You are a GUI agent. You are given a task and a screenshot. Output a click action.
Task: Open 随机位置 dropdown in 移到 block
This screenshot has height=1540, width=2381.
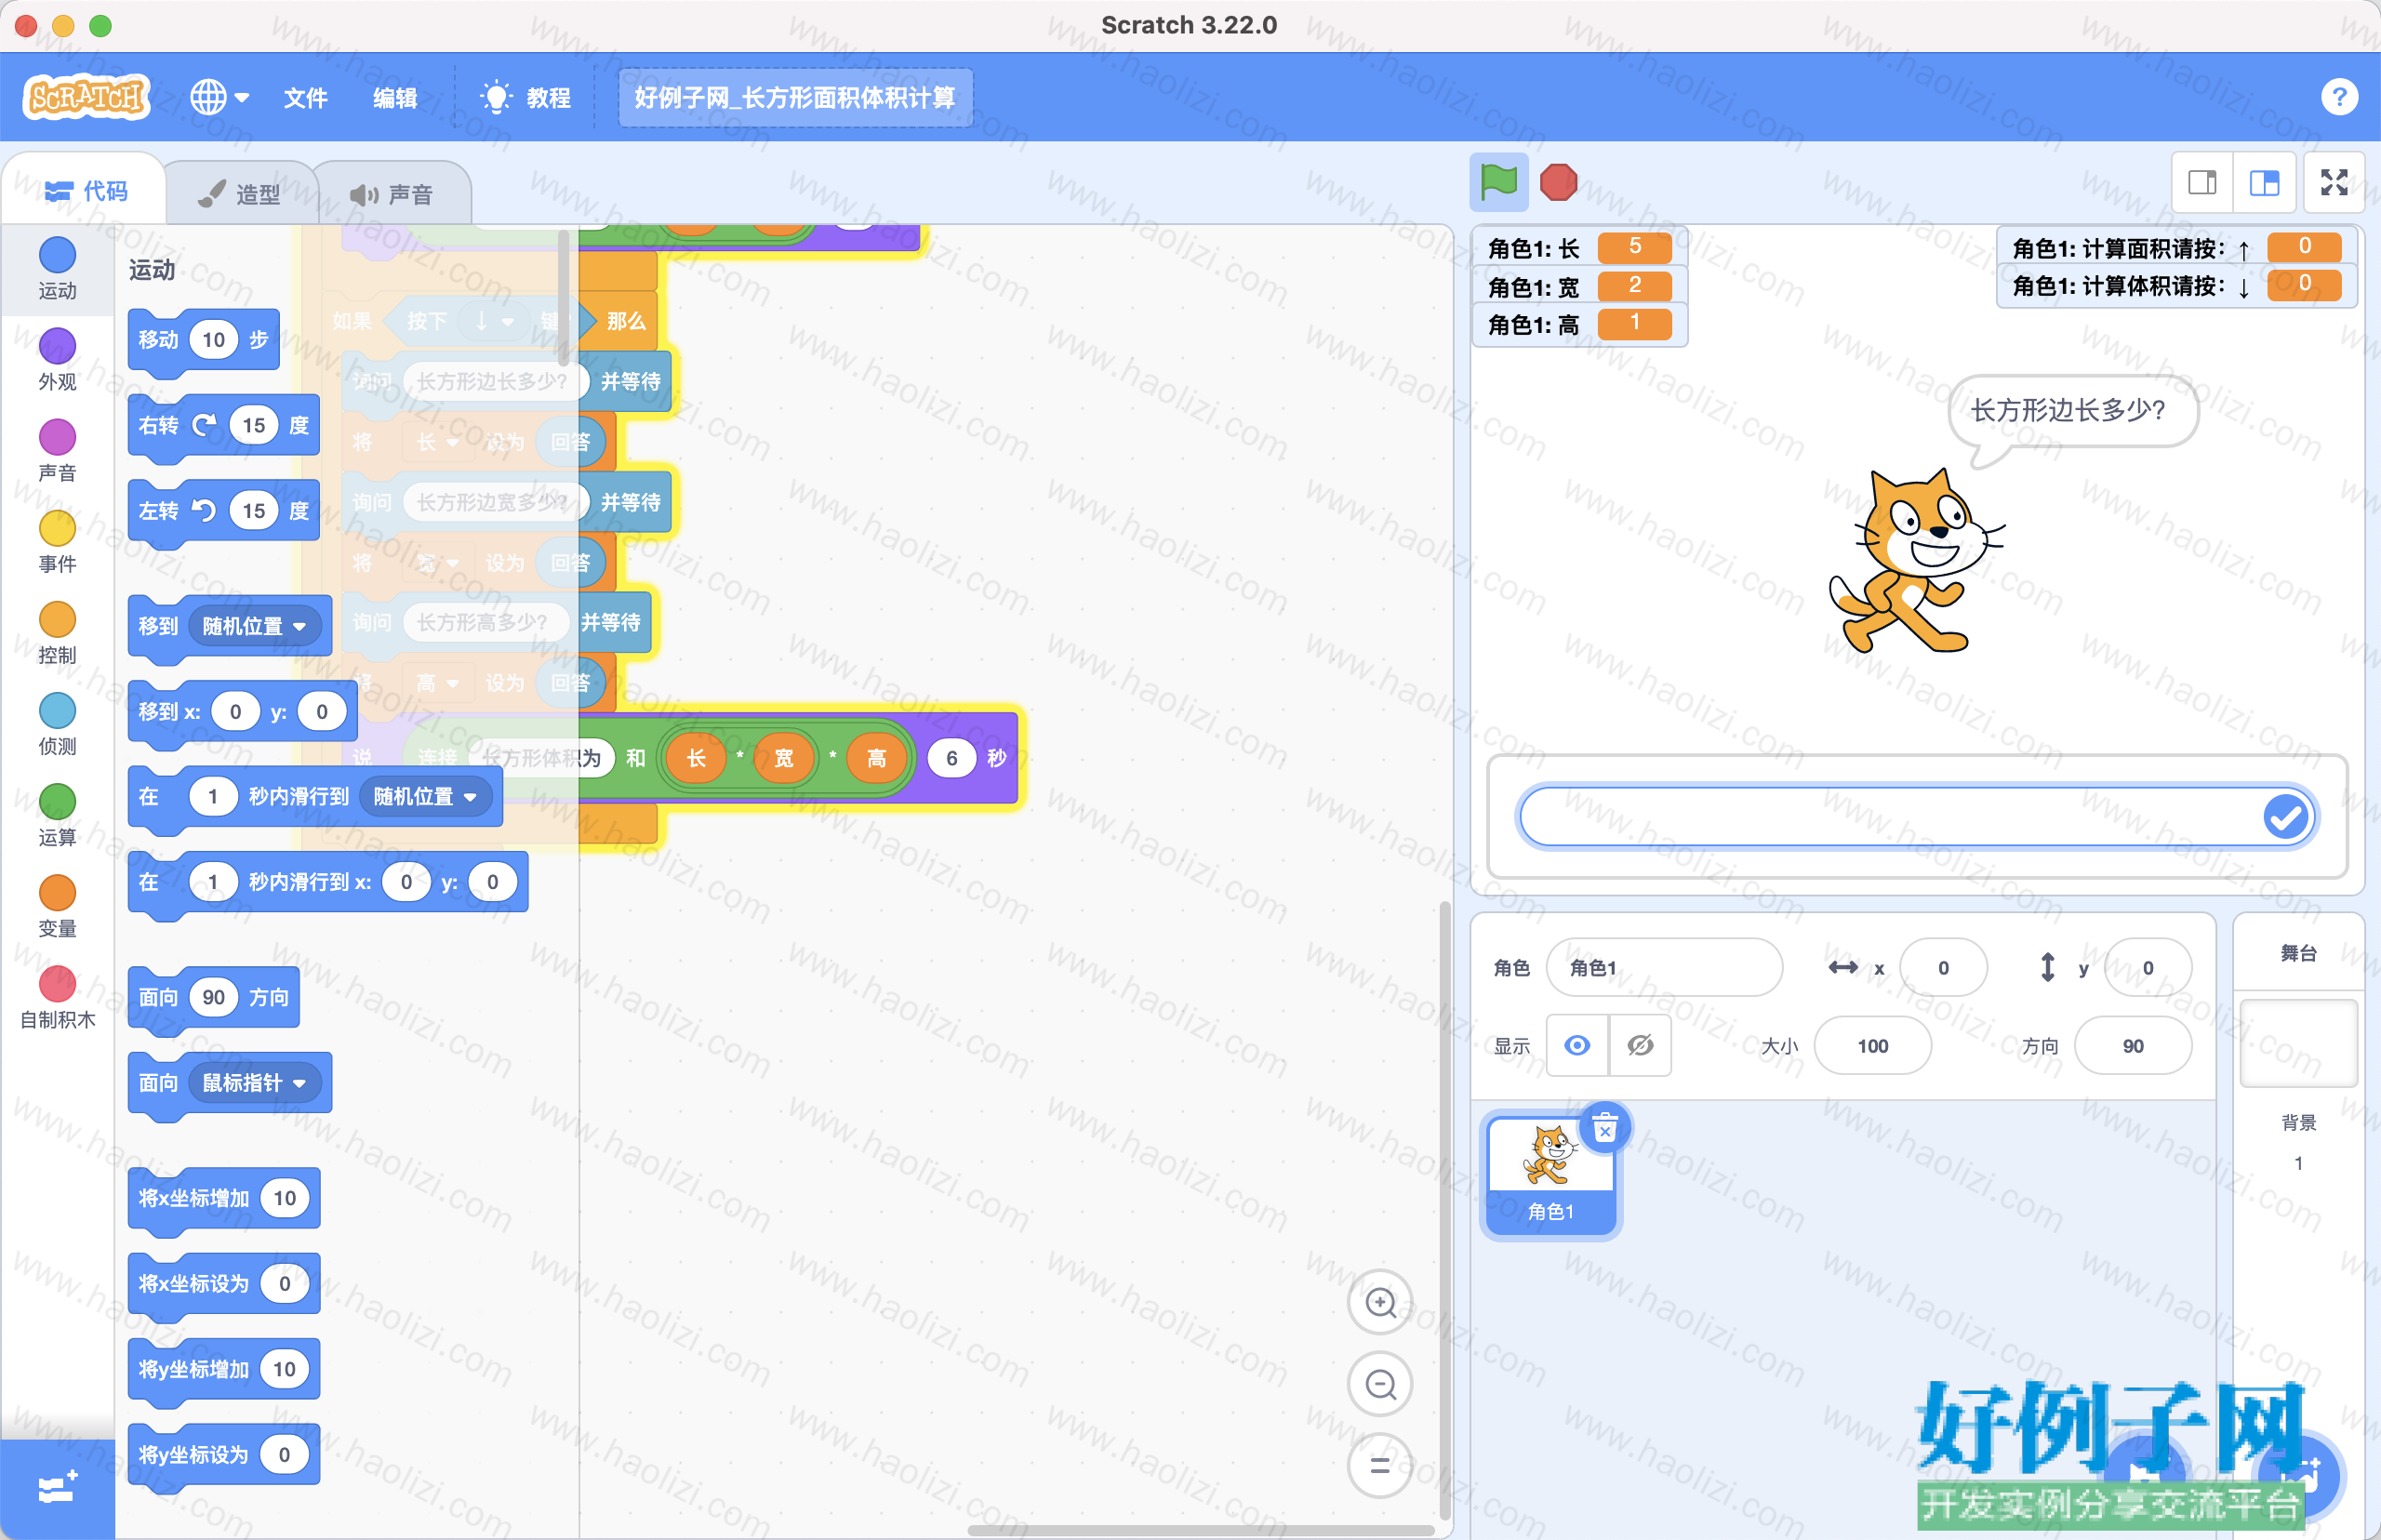click(x=254, y=626)
